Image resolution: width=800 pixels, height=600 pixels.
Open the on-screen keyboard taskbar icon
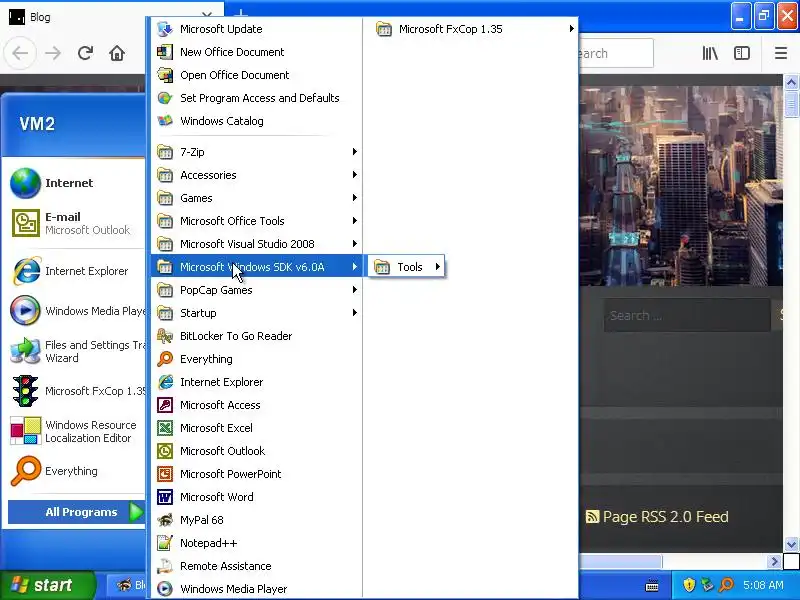[x=652, y=586]
